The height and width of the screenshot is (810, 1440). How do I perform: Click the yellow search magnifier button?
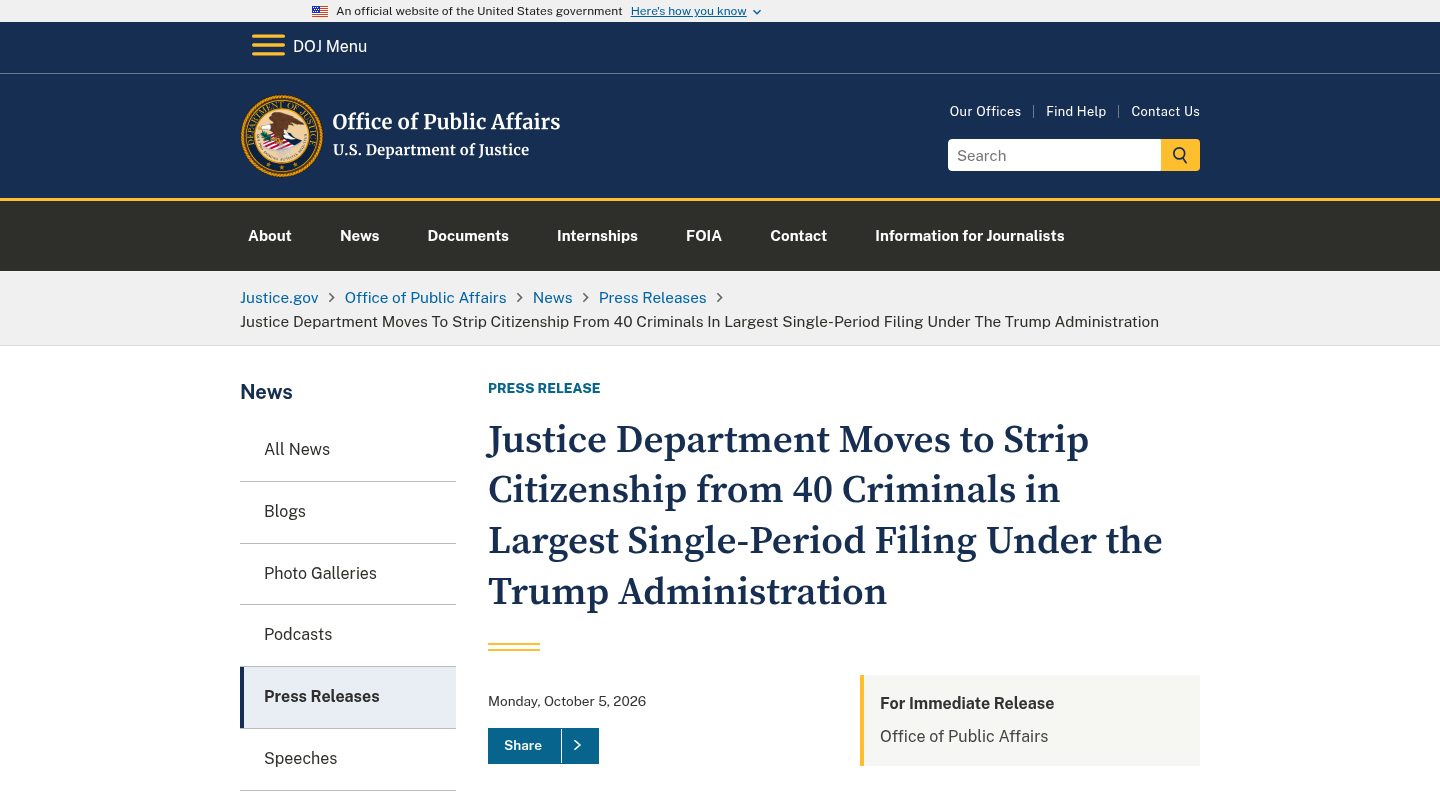pos(1180,155)
